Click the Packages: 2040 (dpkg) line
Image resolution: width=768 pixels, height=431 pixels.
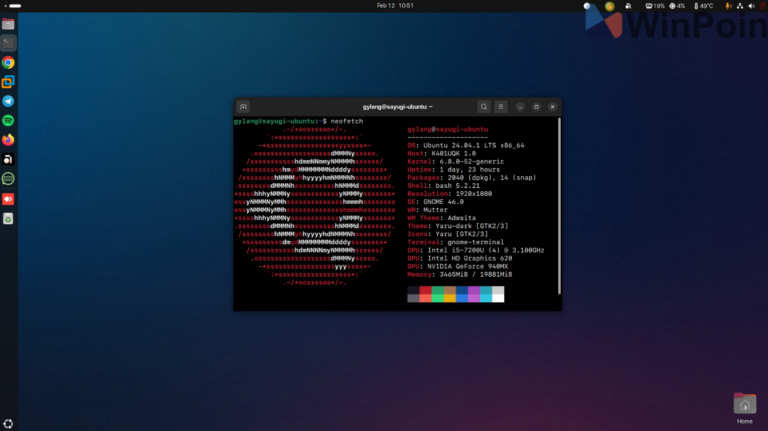point(472,178)
